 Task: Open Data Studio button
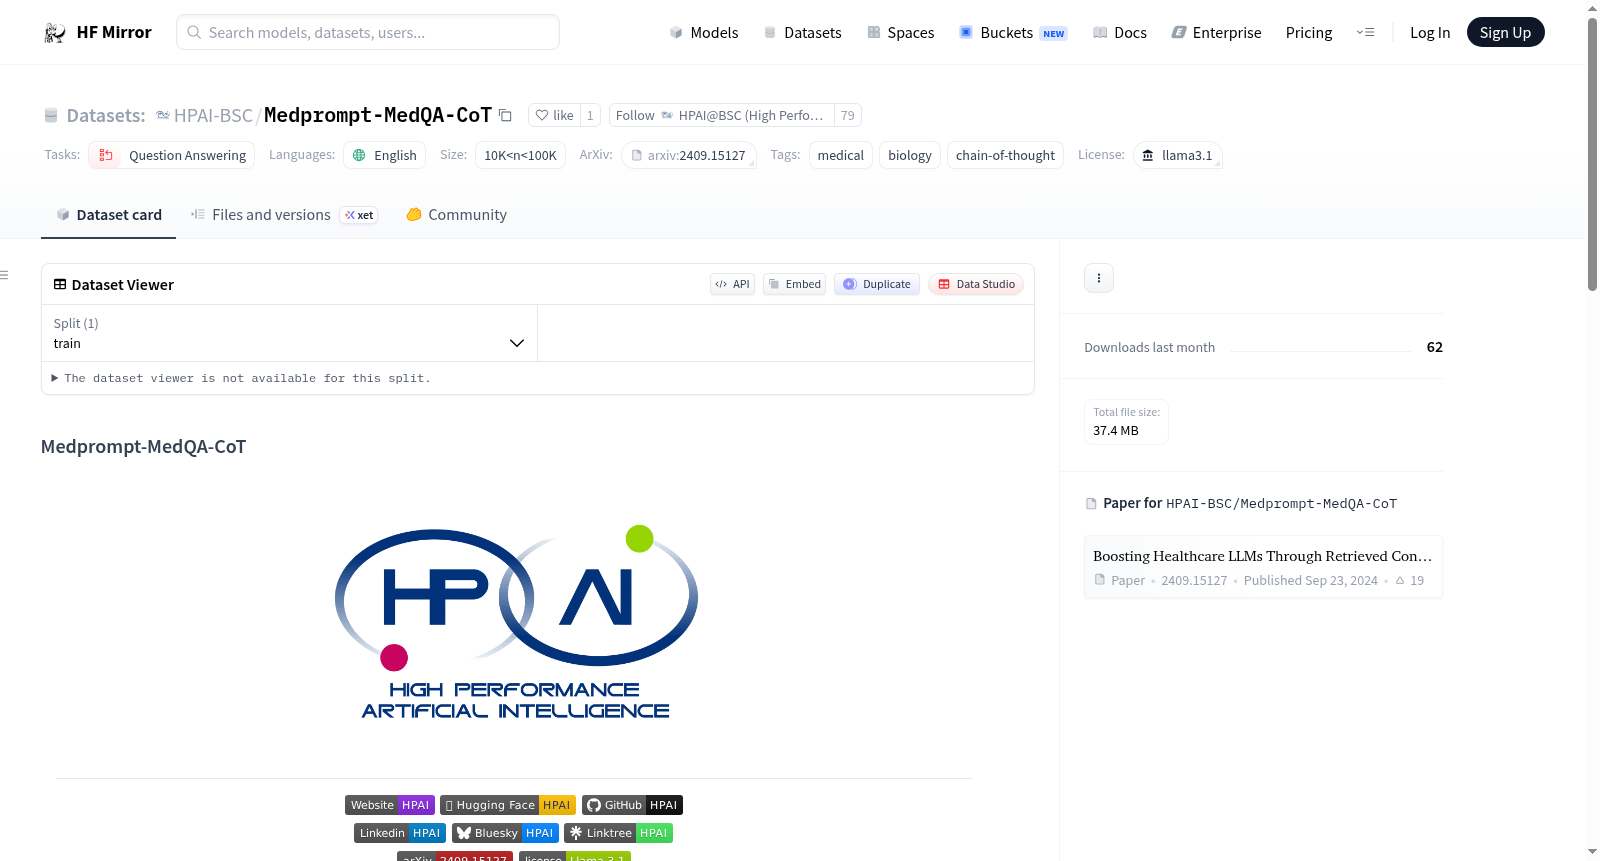(976, 284)
